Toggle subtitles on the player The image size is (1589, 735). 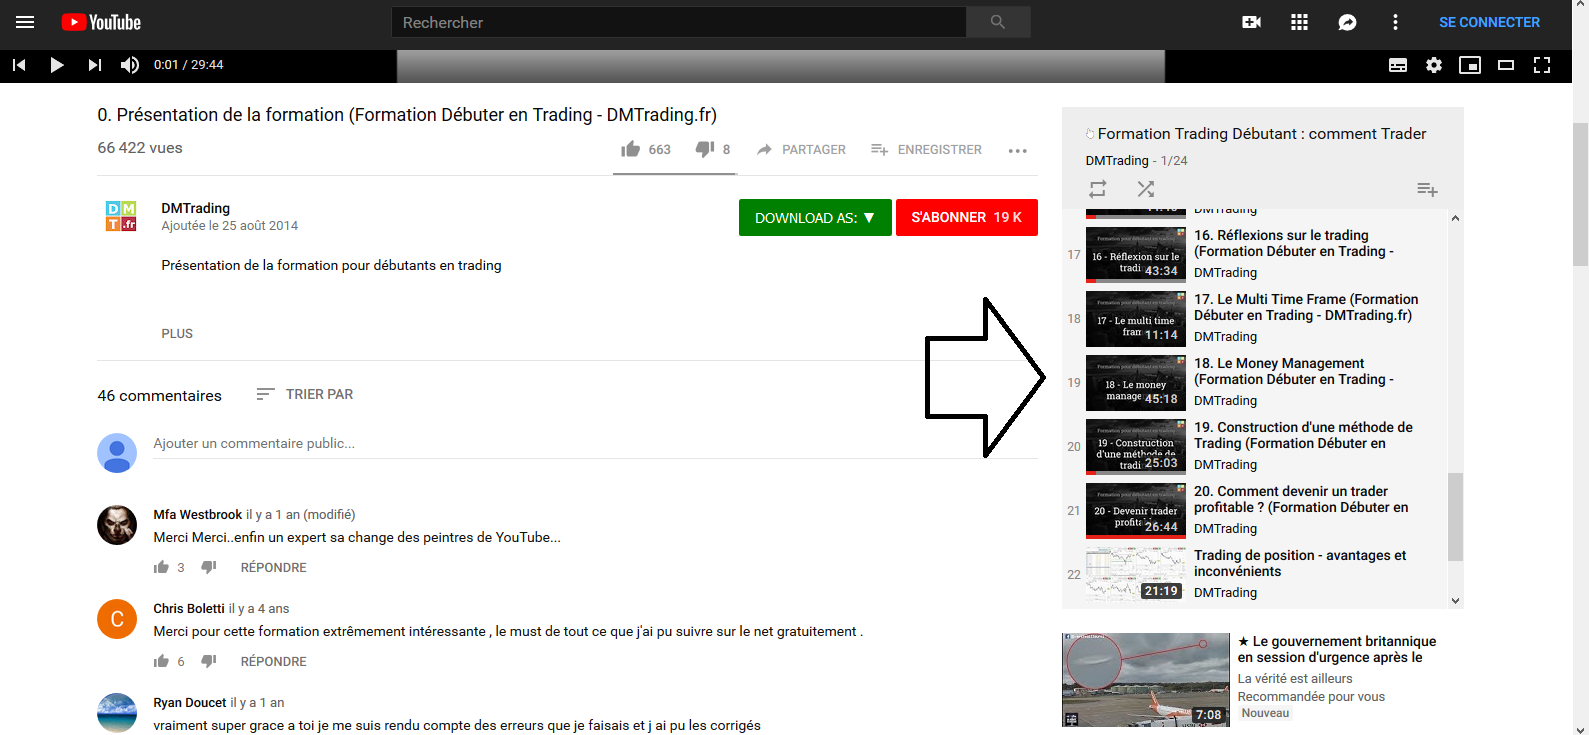(1398, 65)
